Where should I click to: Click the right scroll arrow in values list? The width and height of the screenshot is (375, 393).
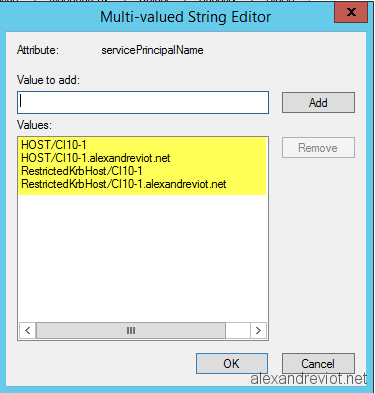[x=258, y=330]
